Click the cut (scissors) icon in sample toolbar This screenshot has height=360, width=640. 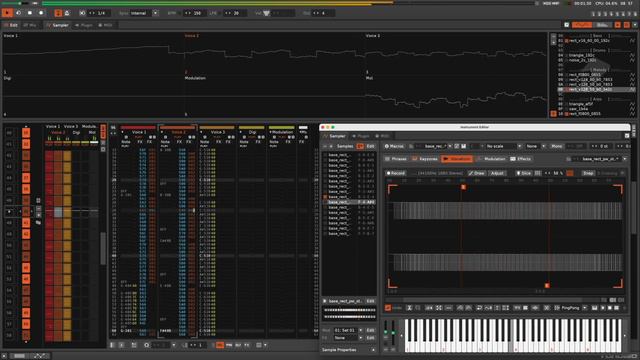pyautogui.click(x=409, y=308)
